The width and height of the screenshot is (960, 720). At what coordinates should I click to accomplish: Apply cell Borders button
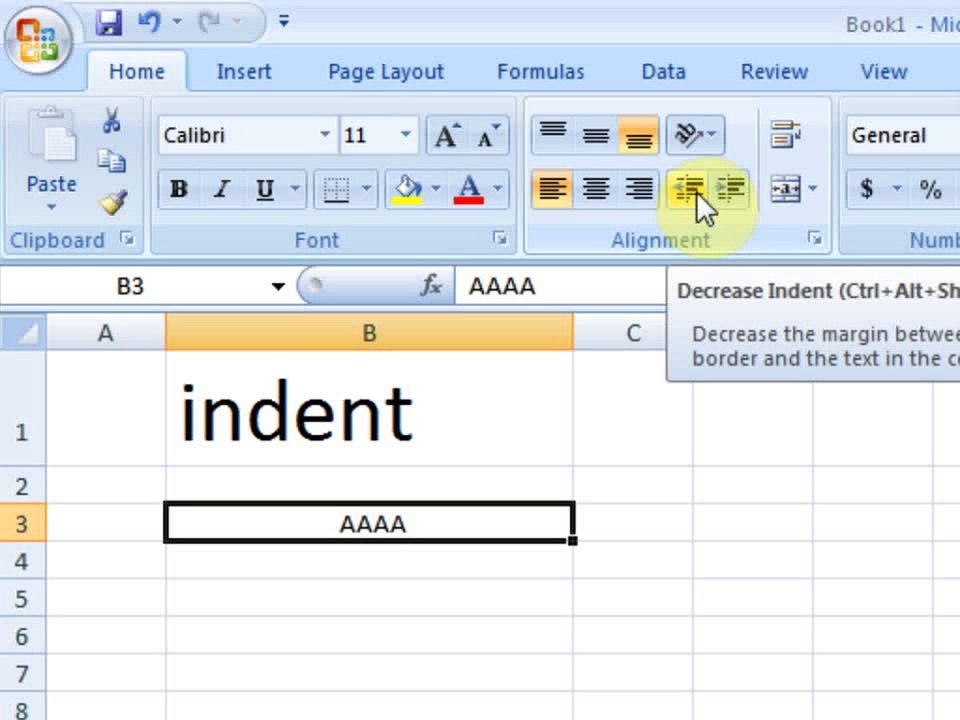(336, 189)
